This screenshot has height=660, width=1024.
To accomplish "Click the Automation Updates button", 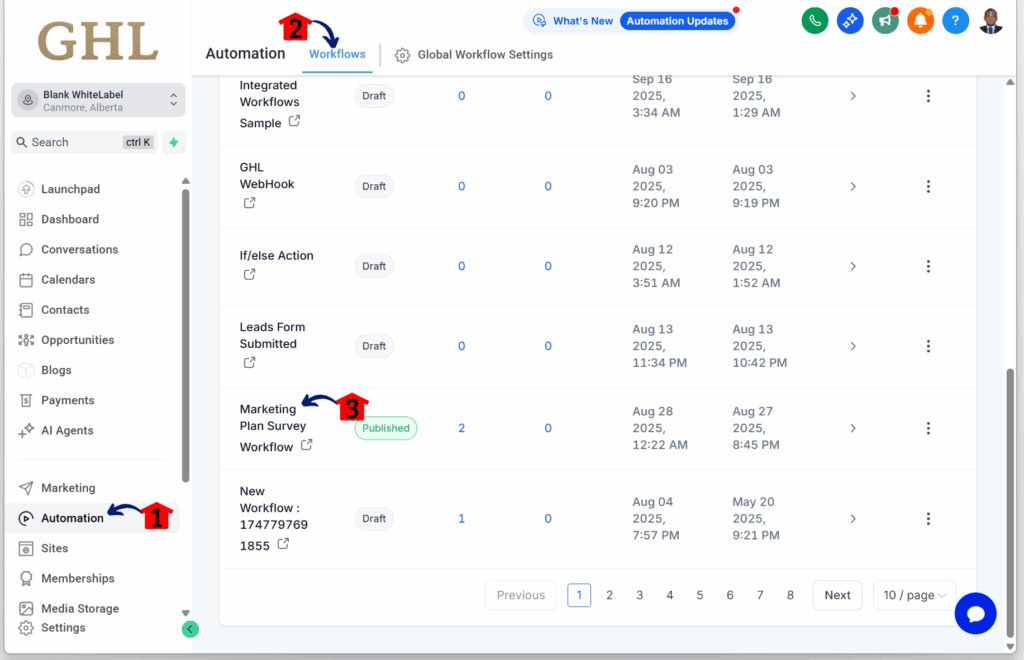I will click(677, 19).
